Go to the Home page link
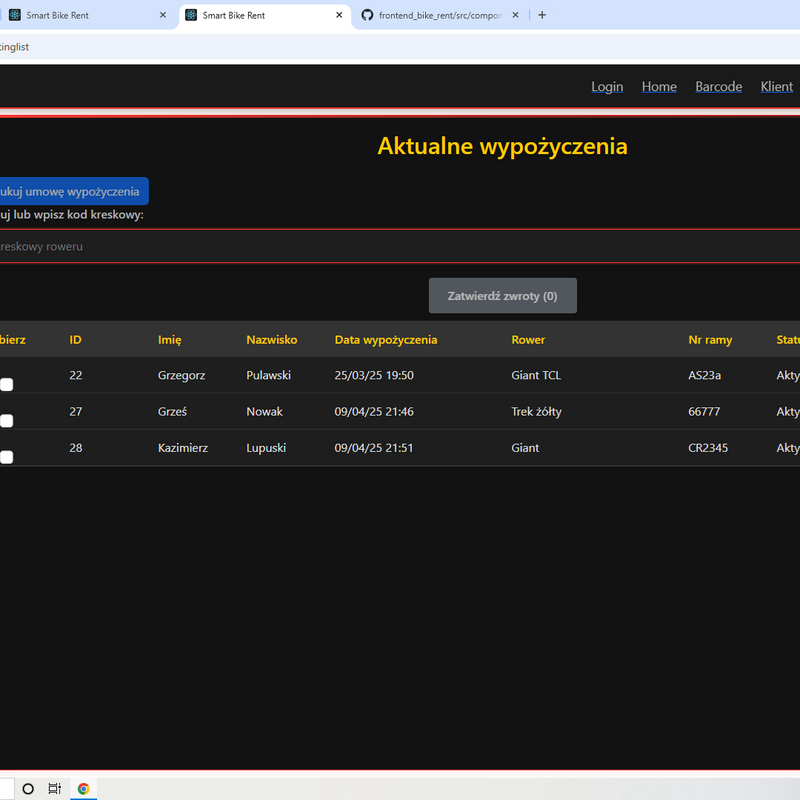Image resolution: width=800 pixels, height=800 pixels. click(x=659, y=87)
